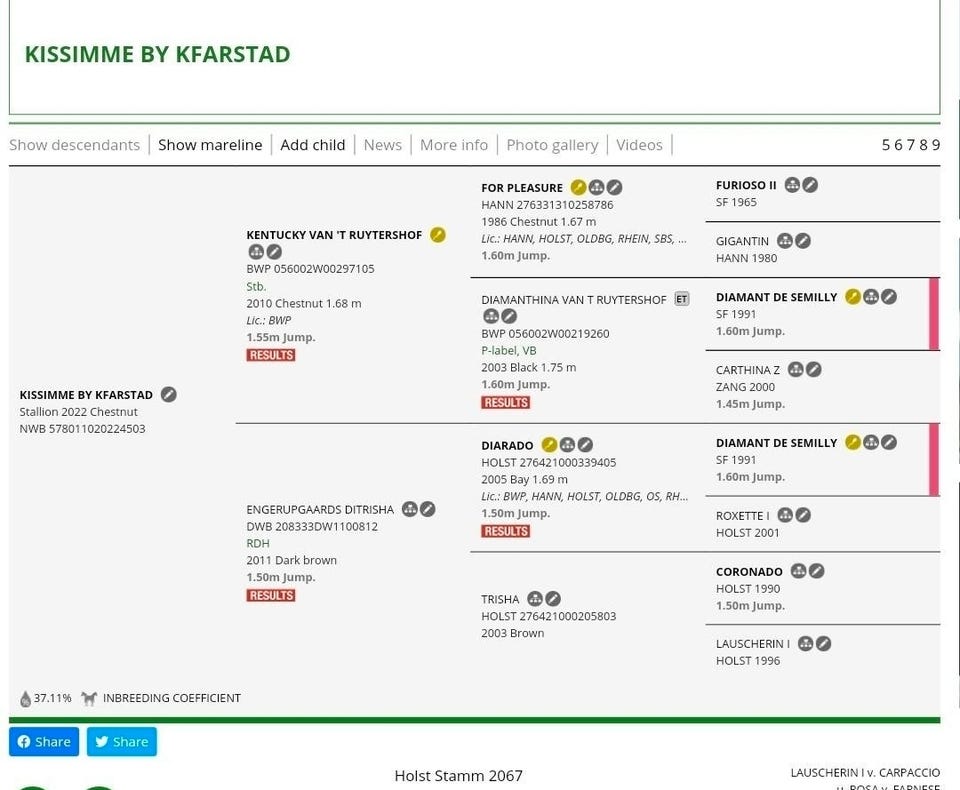Click the ET badge beside Diamanthina van t Ruytershof
The image size is (960, 790).
[x=681, y=299]
